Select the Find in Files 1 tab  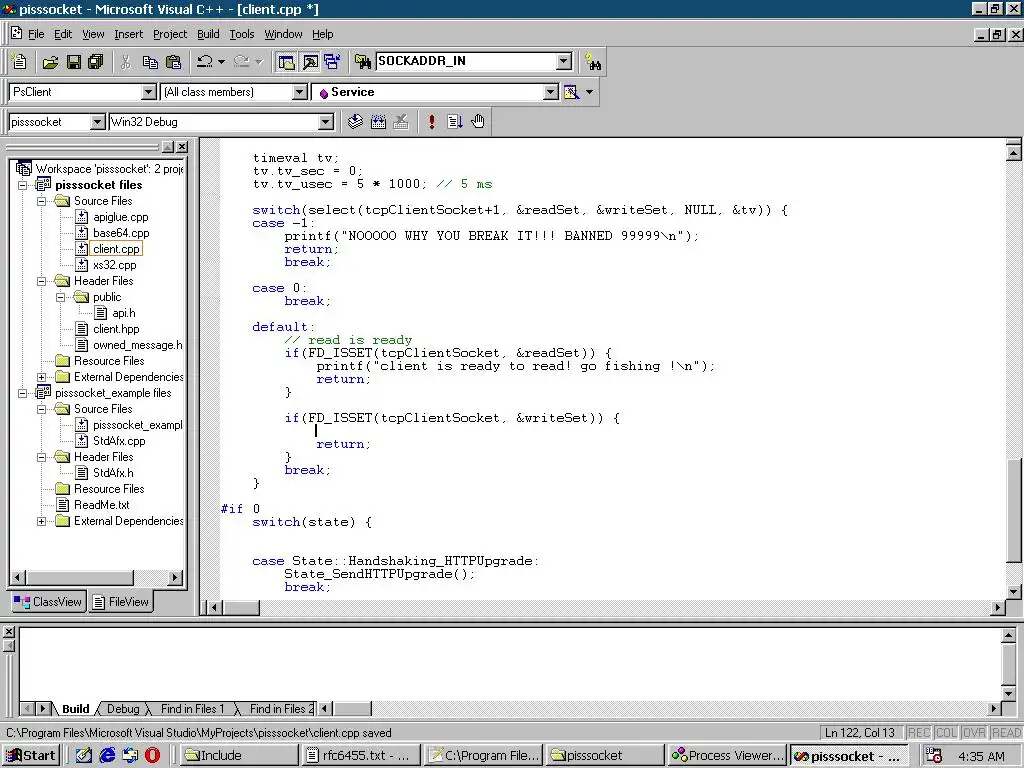tap(192, 709)
